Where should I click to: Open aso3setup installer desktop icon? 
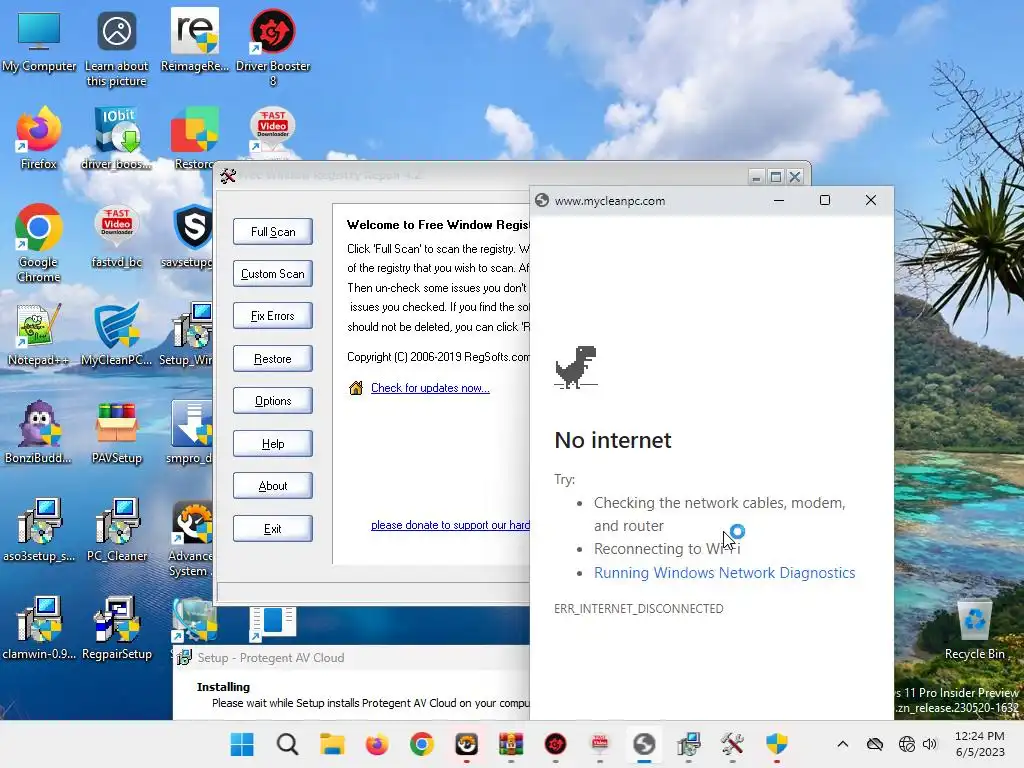point(39,530)
